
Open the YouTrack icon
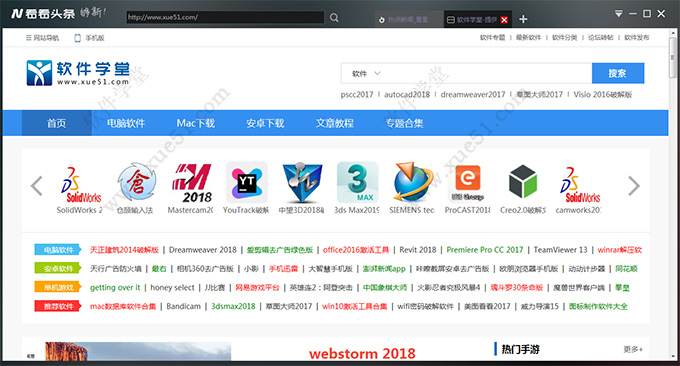pos(247,183)
